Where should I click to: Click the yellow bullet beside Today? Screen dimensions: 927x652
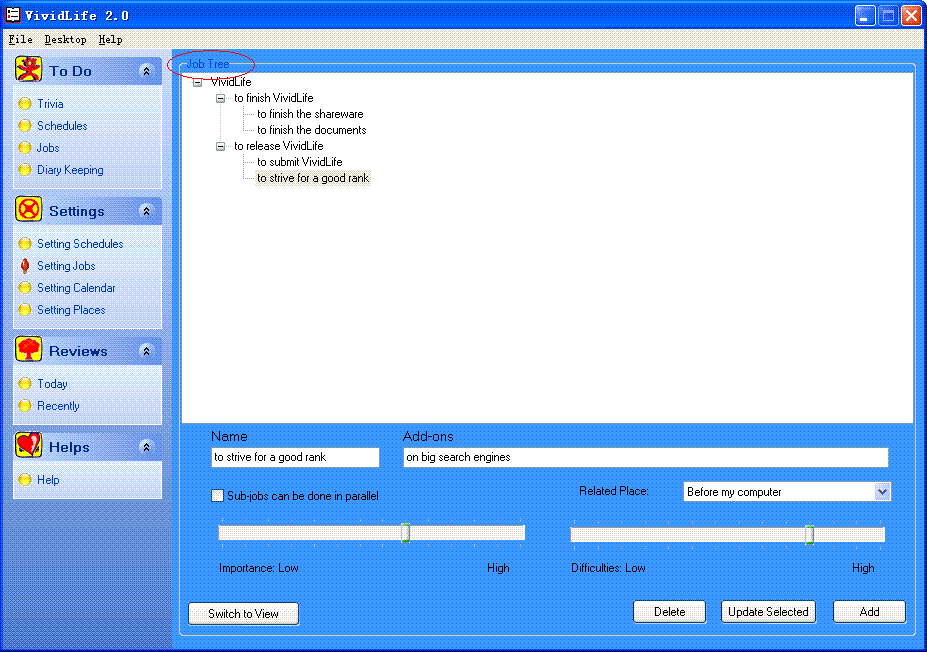(x=25, y=384)
